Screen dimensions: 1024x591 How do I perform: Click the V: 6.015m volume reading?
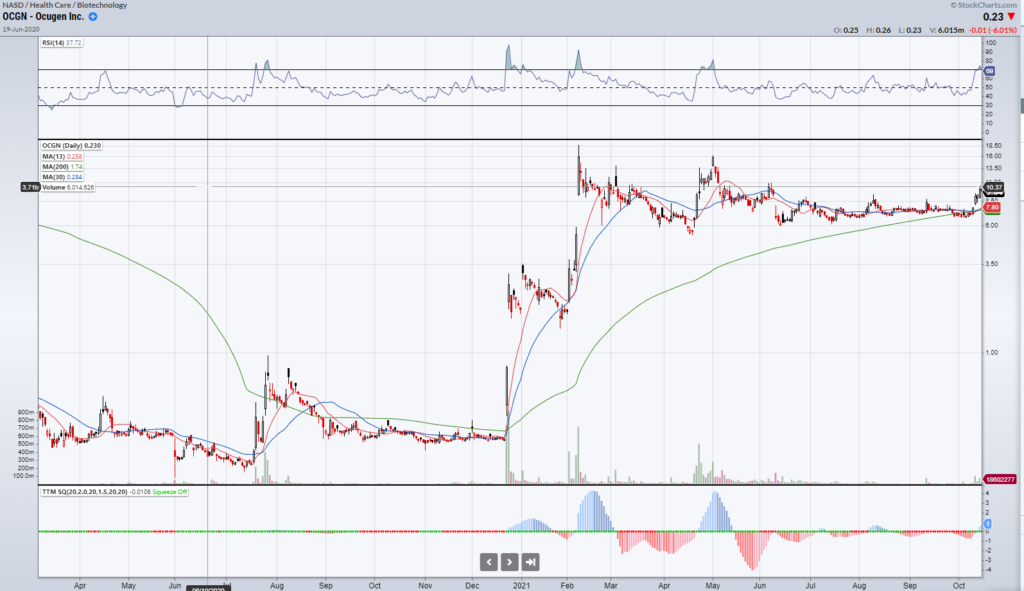946,30
